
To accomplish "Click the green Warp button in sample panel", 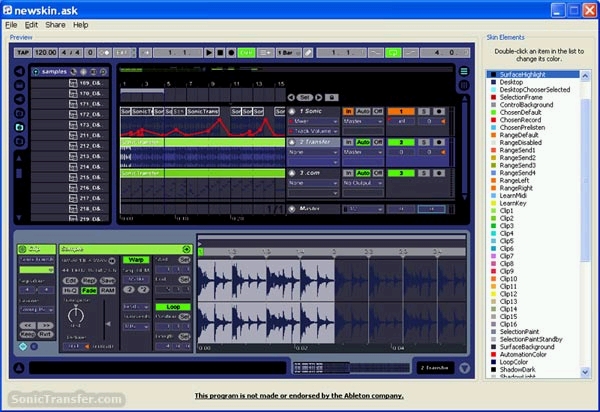I will tap(136, 260).
